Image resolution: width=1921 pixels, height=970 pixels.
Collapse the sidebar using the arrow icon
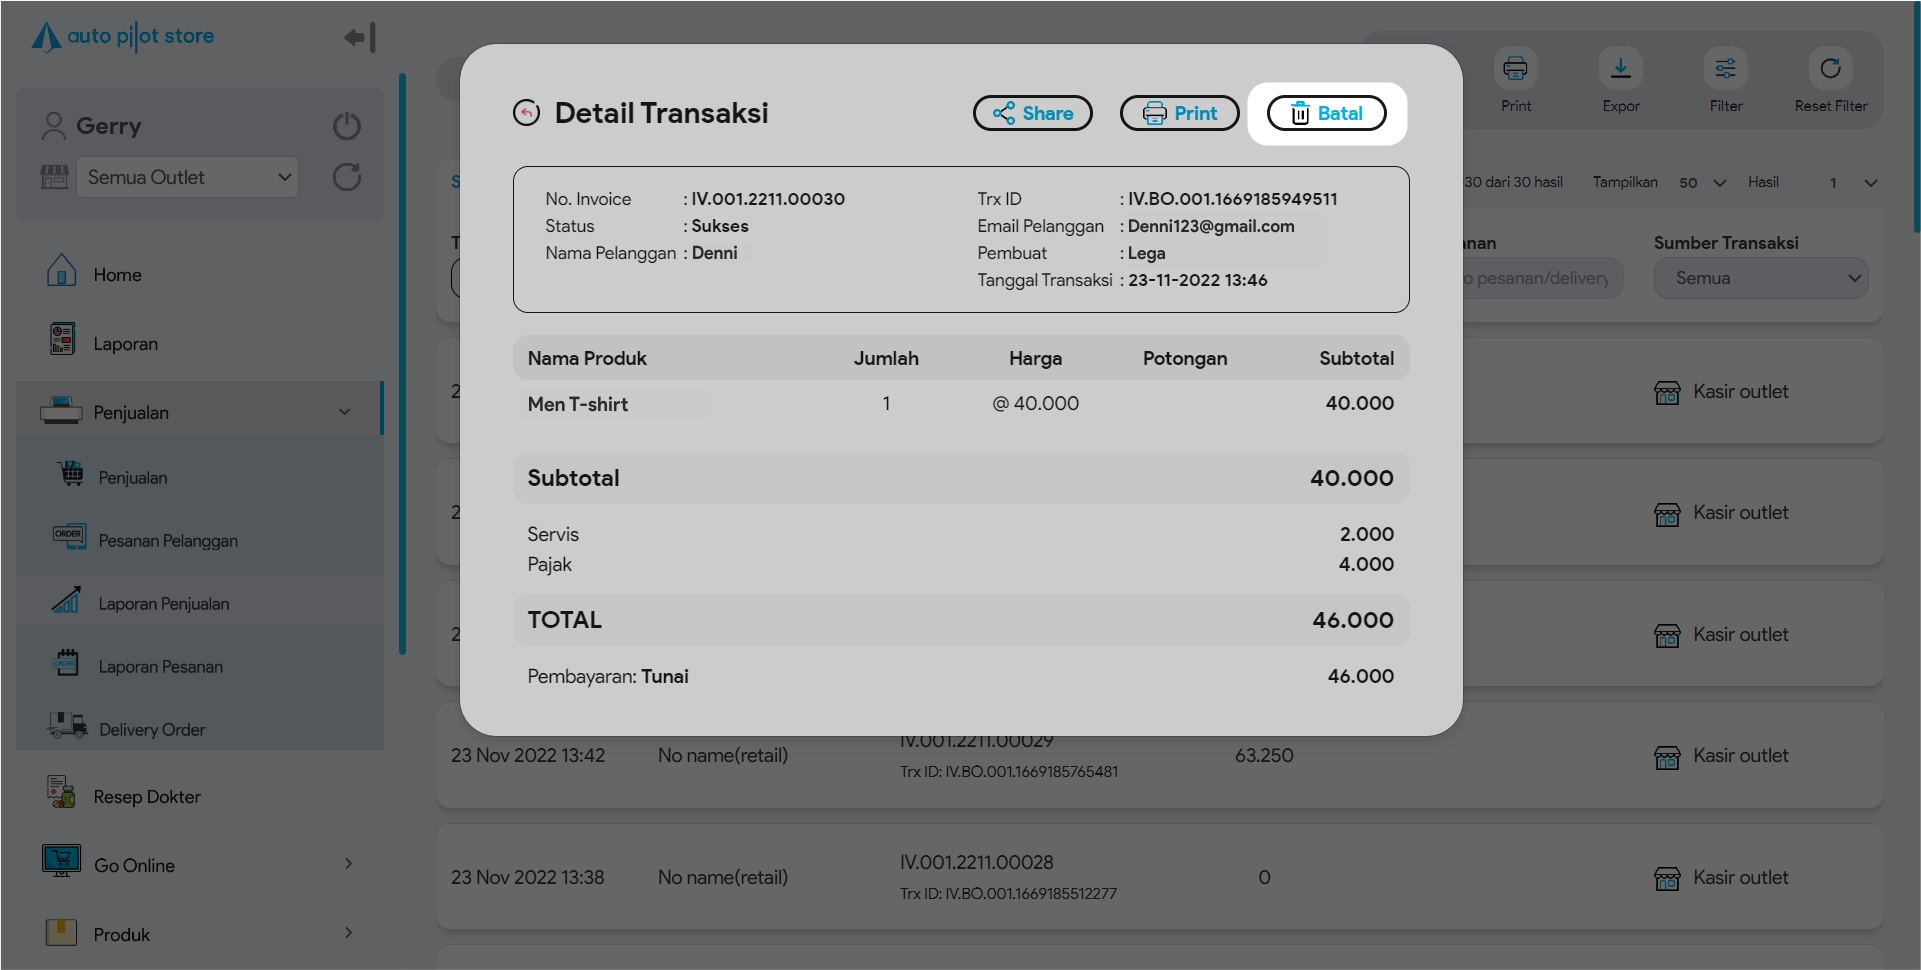359,38
